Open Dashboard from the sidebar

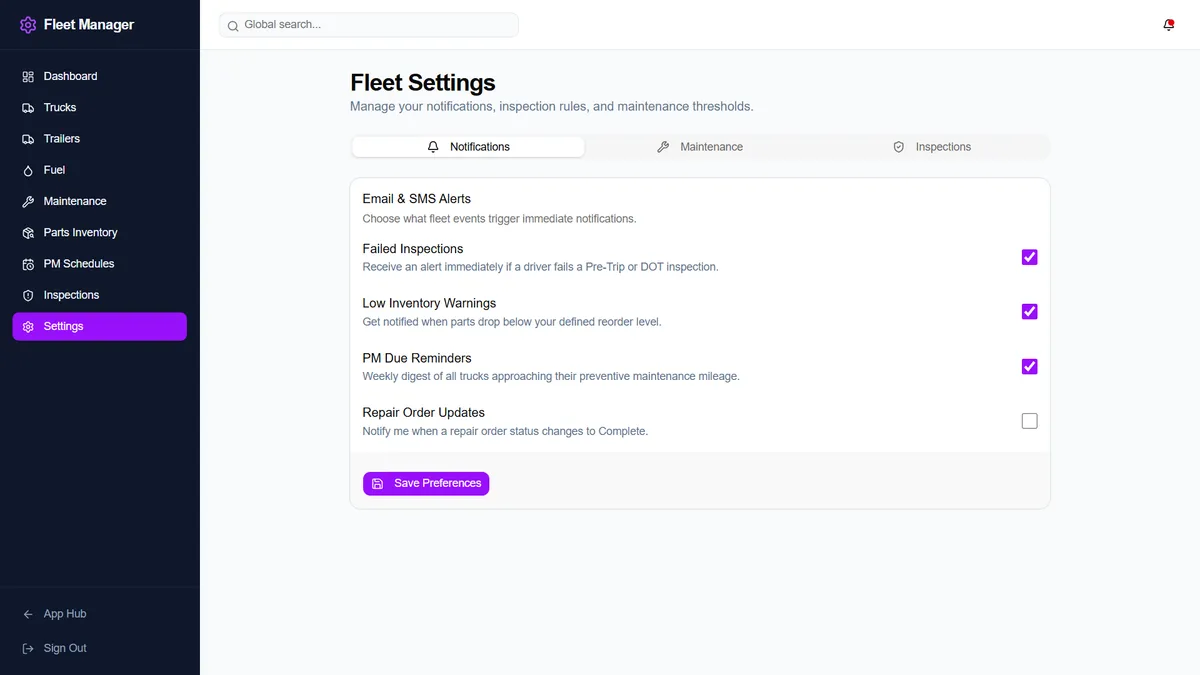tap(99, 76)
